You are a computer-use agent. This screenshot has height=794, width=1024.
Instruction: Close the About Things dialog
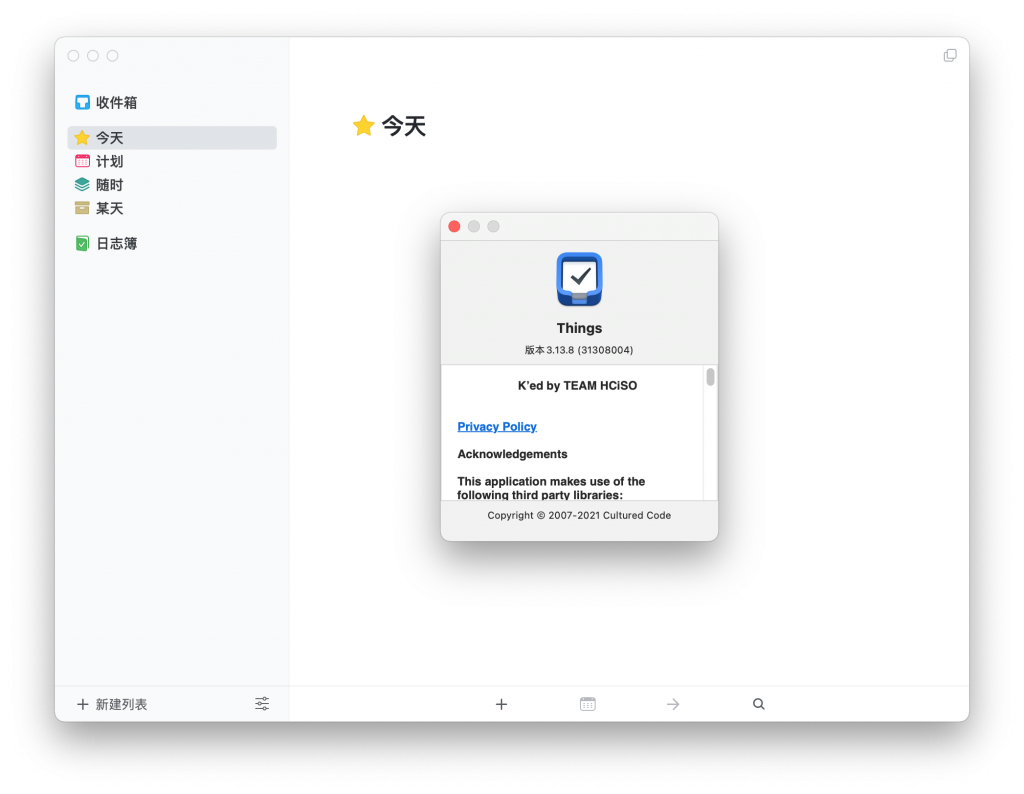[x=455, y=227]
